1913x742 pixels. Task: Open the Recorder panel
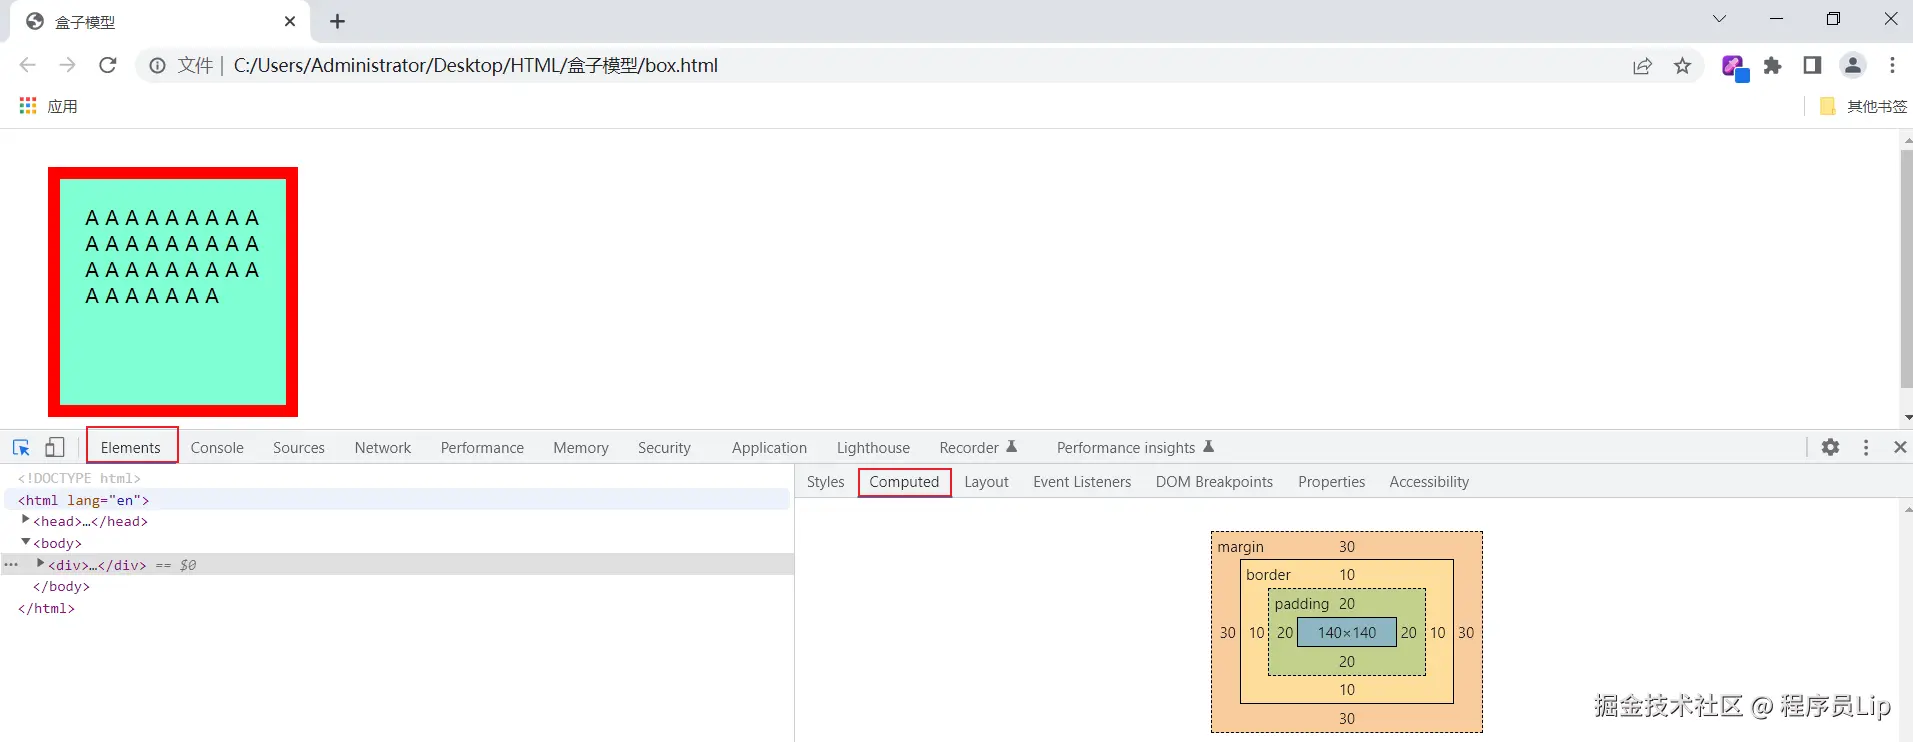[977, 447]
